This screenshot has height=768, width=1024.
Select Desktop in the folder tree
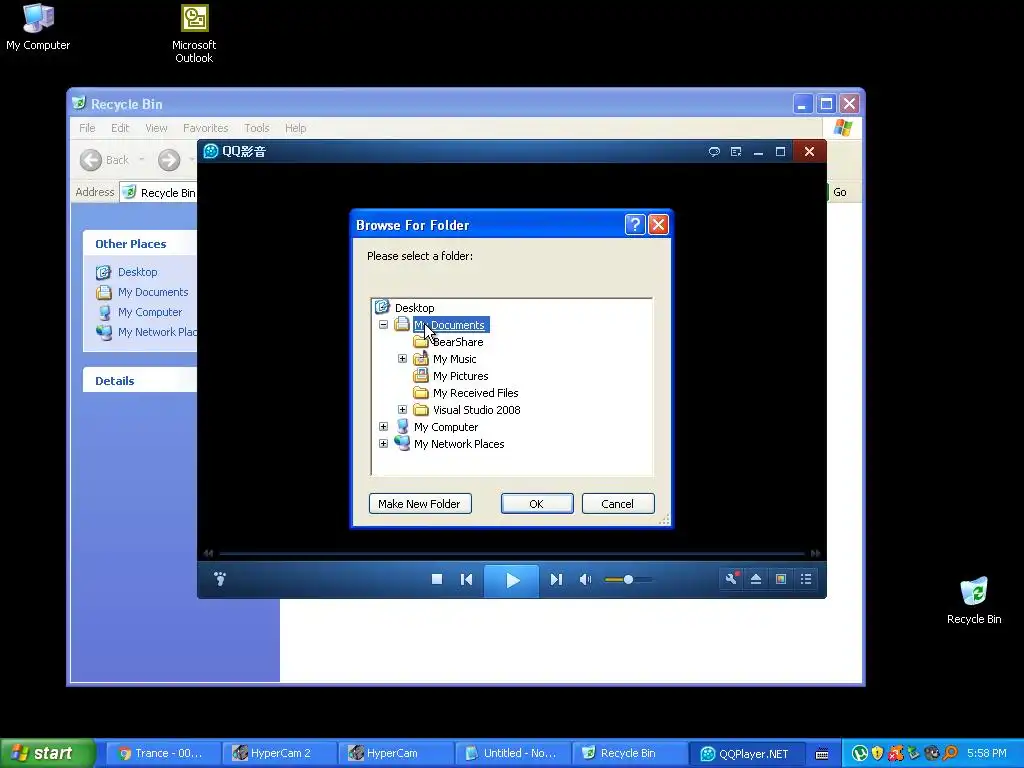click(414, 308)
